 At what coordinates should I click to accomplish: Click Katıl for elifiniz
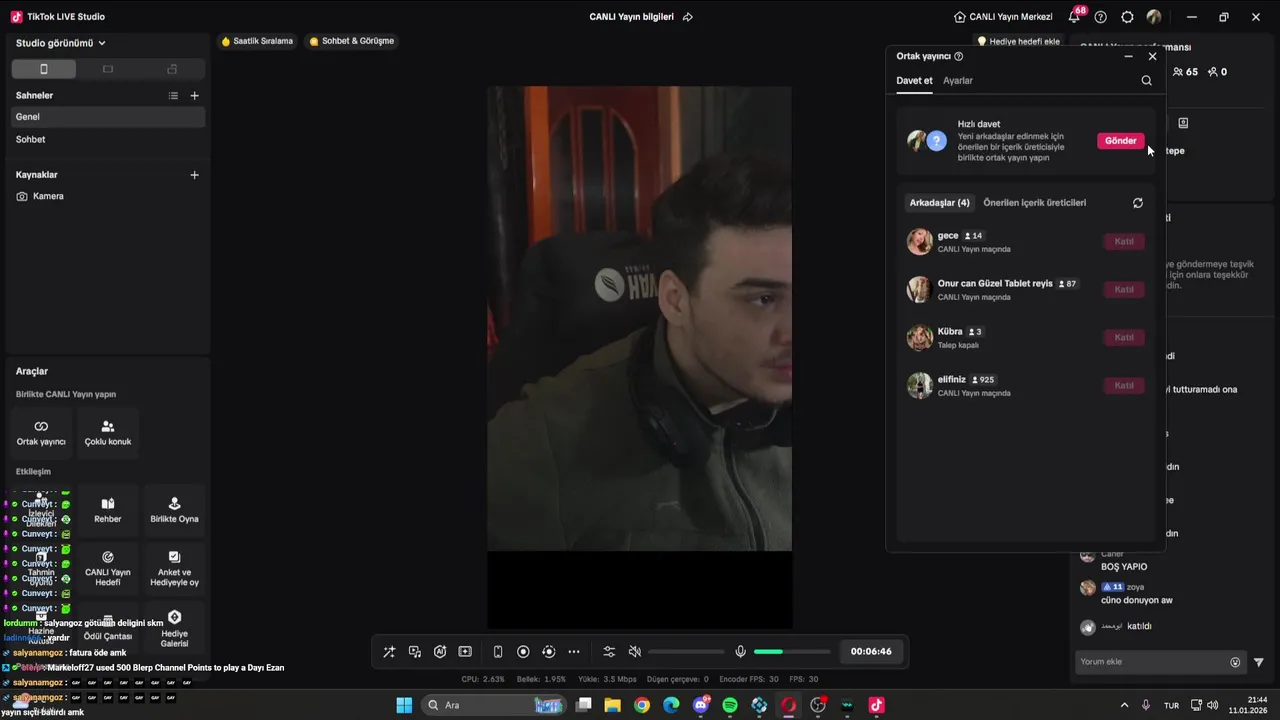(1124, 386)
